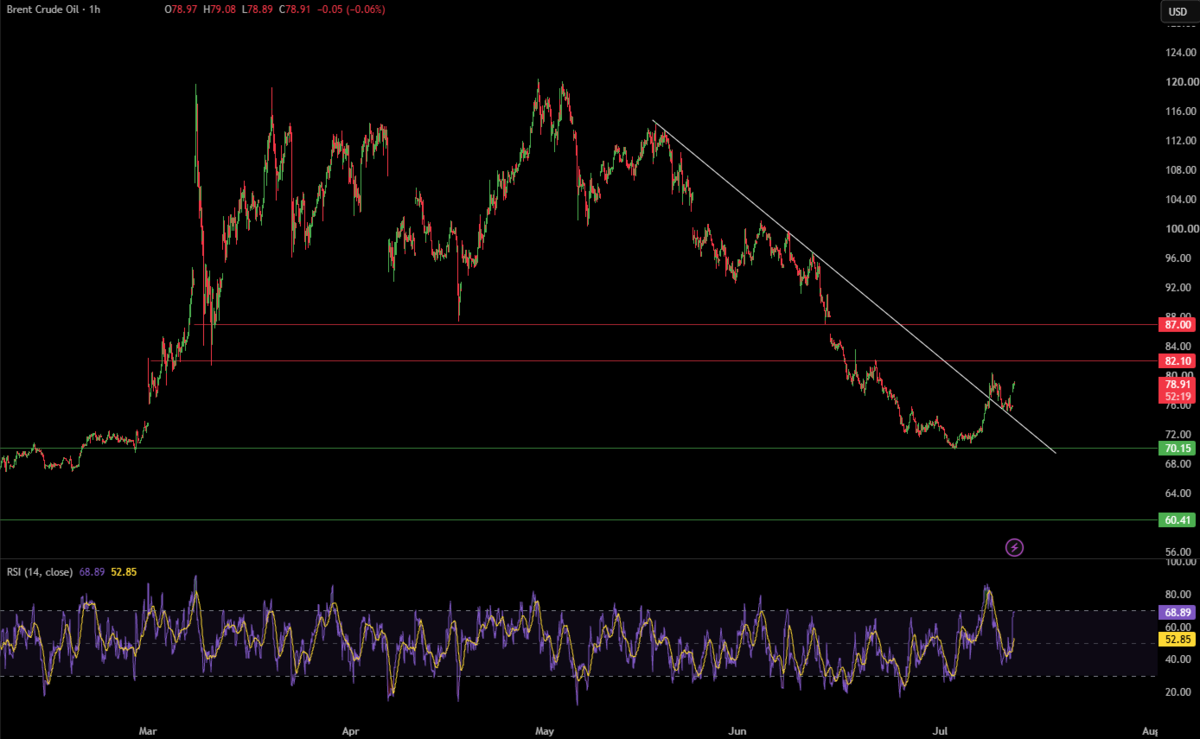Click the 87.00 red price label
Screen dimensions: 1200x739
(x=1176, y=325)
